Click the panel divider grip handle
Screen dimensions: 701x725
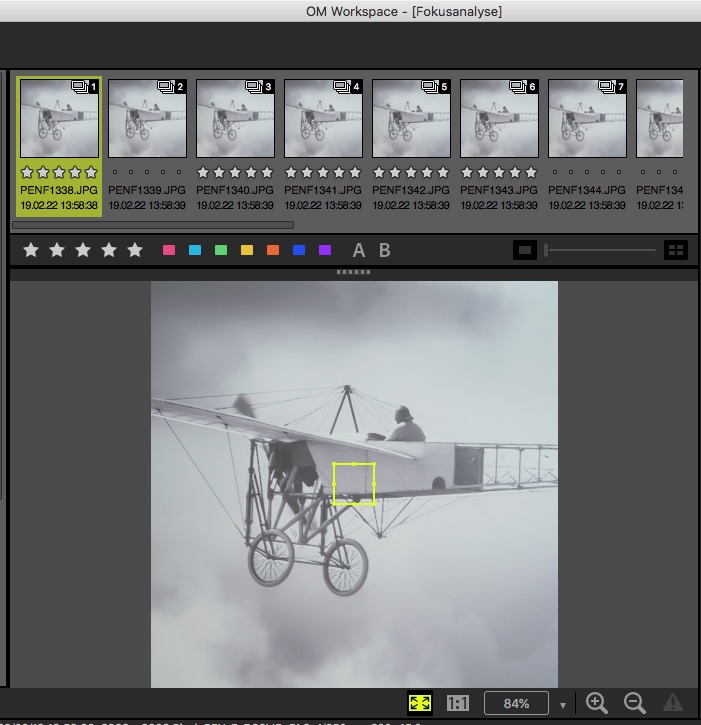(x=353, y=272)
